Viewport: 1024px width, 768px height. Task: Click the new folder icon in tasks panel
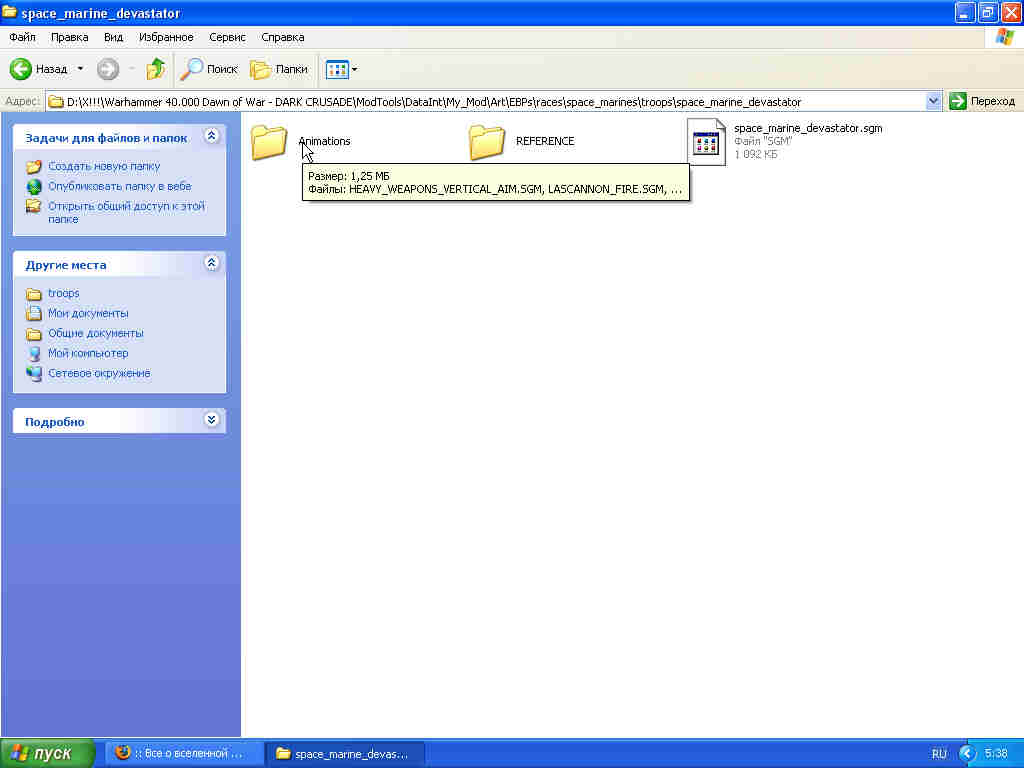coord(34,167)
